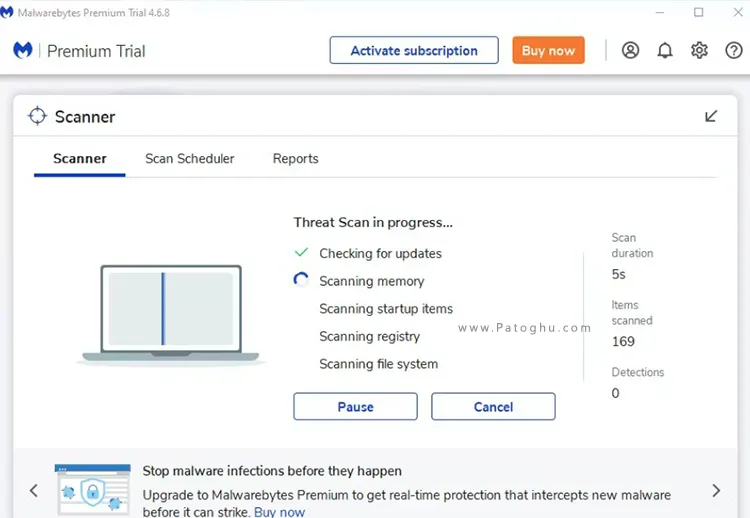750x518 pixels.
Task: Click the scan duration value 5s
Action: [x=618, y=274]
